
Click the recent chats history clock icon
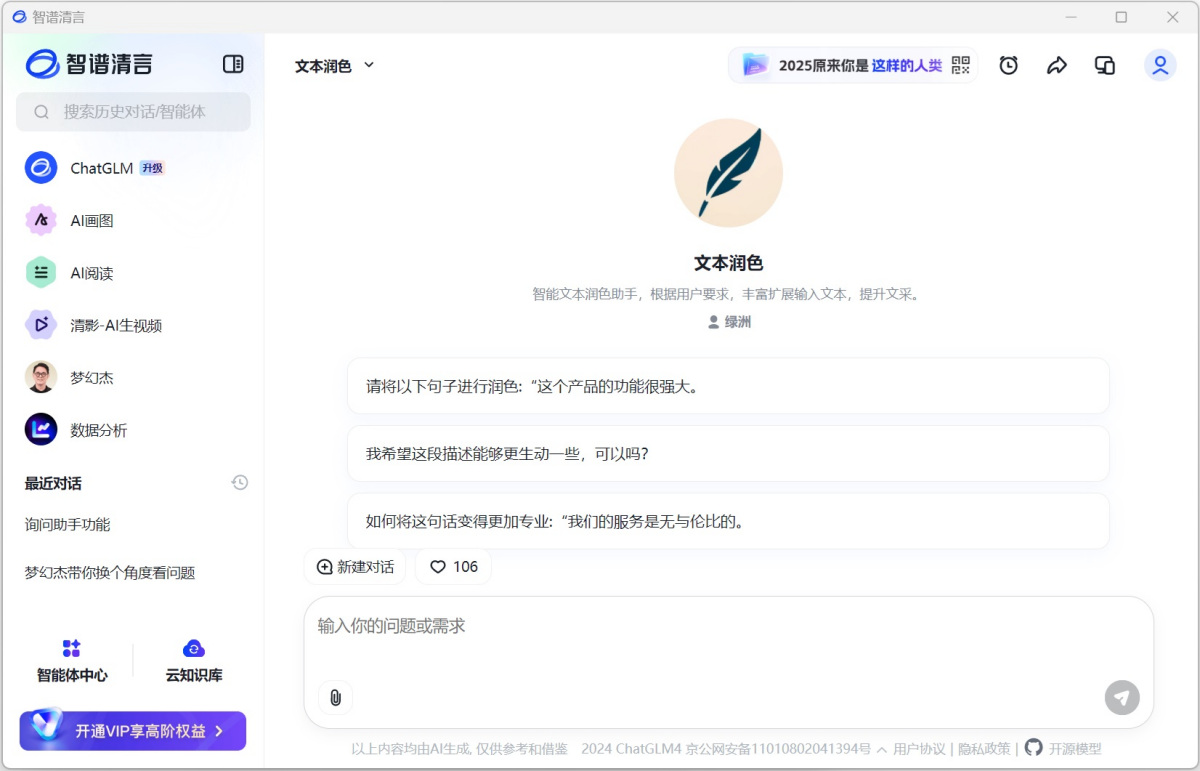tap(239, 483)
